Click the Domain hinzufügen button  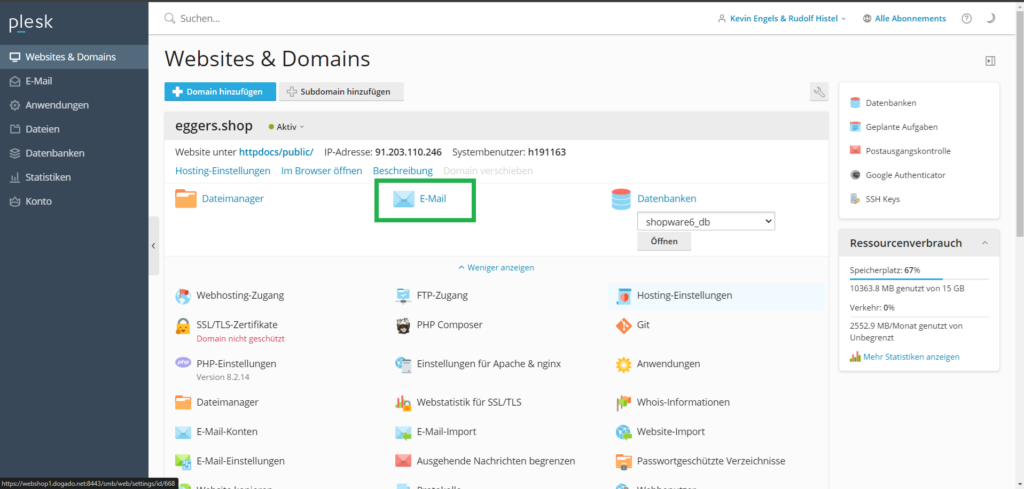(220, 92)
